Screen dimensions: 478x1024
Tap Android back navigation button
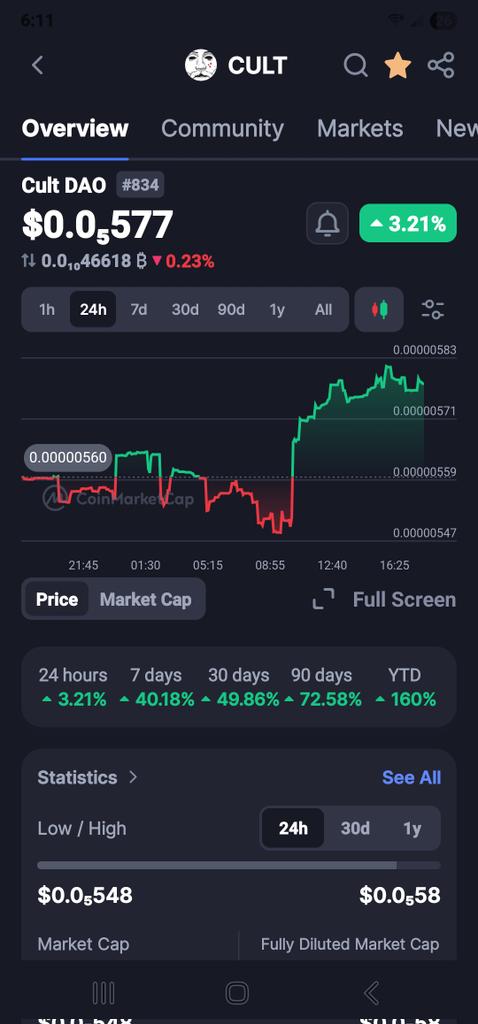[x=372, y=993]
